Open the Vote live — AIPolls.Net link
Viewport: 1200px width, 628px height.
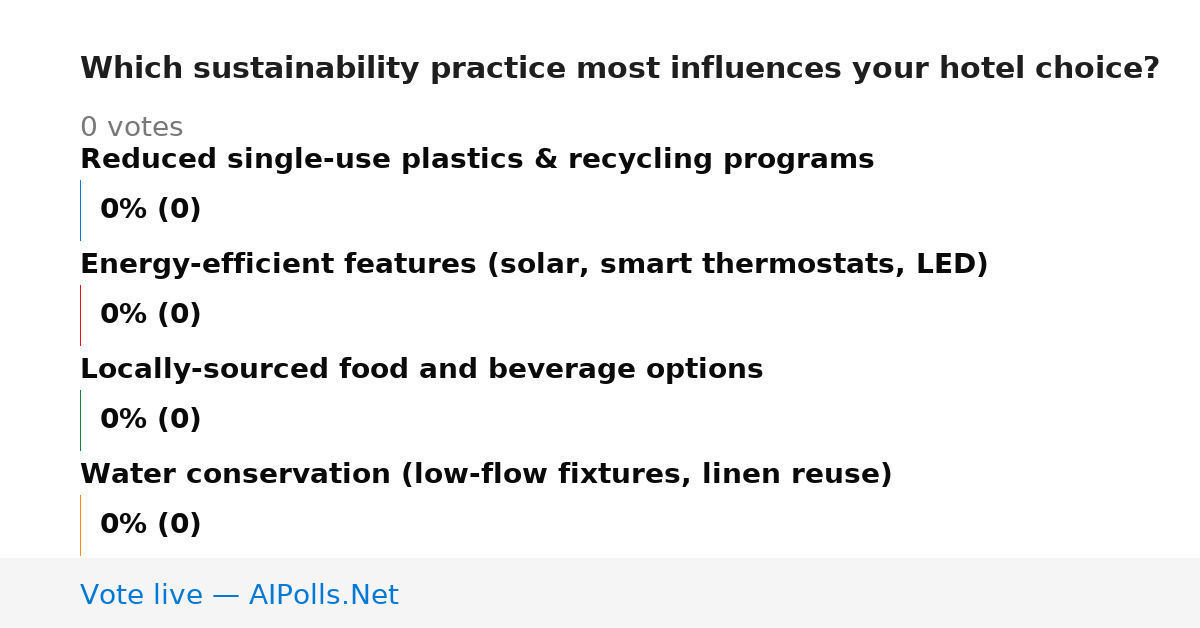tap(239, 596)
